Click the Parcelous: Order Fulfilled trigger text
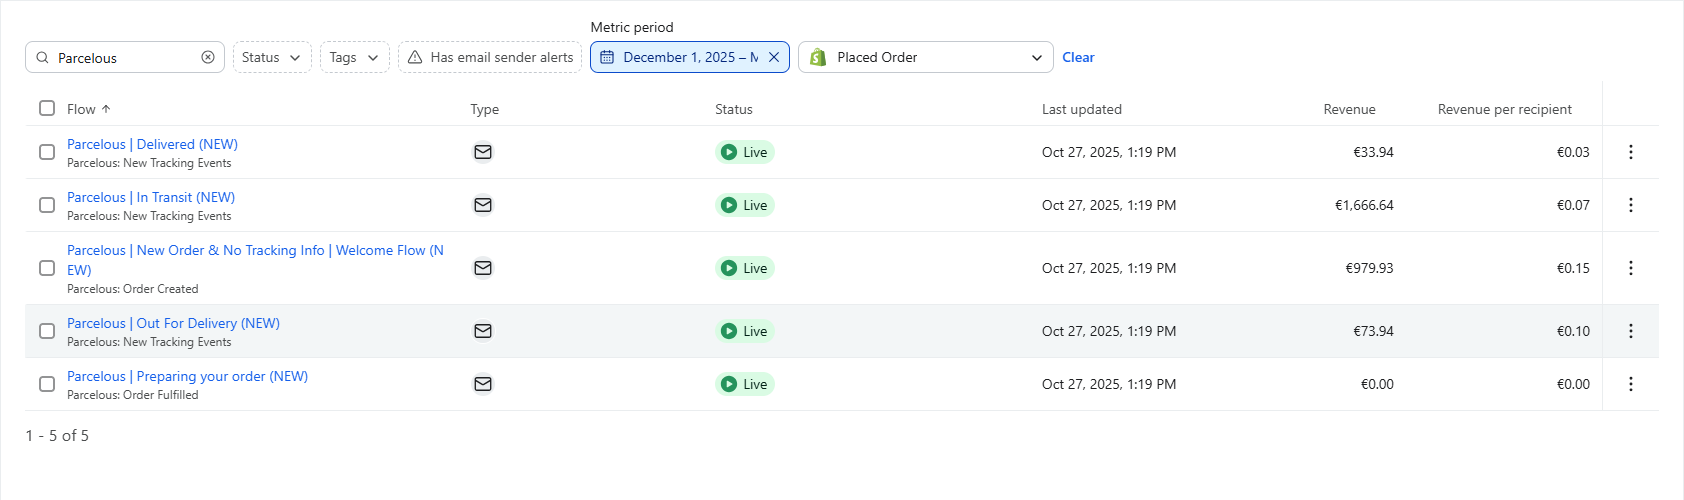 133,395
